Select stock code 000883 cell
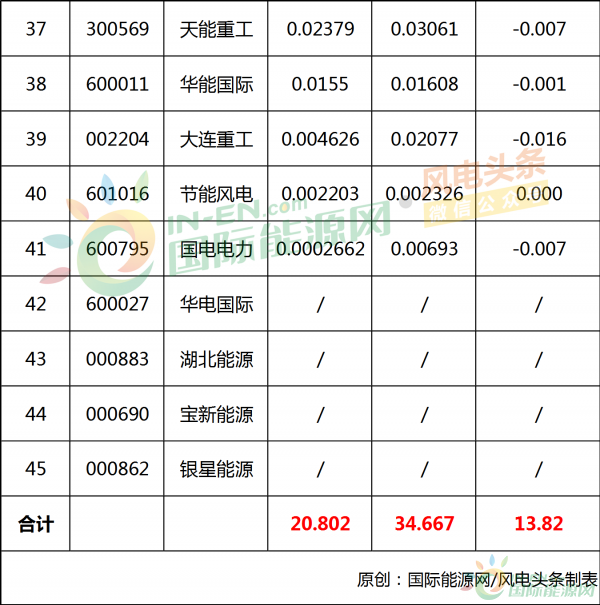Image resolution: width=600 pixels, height=605 pixels. [x=117, y=359]
